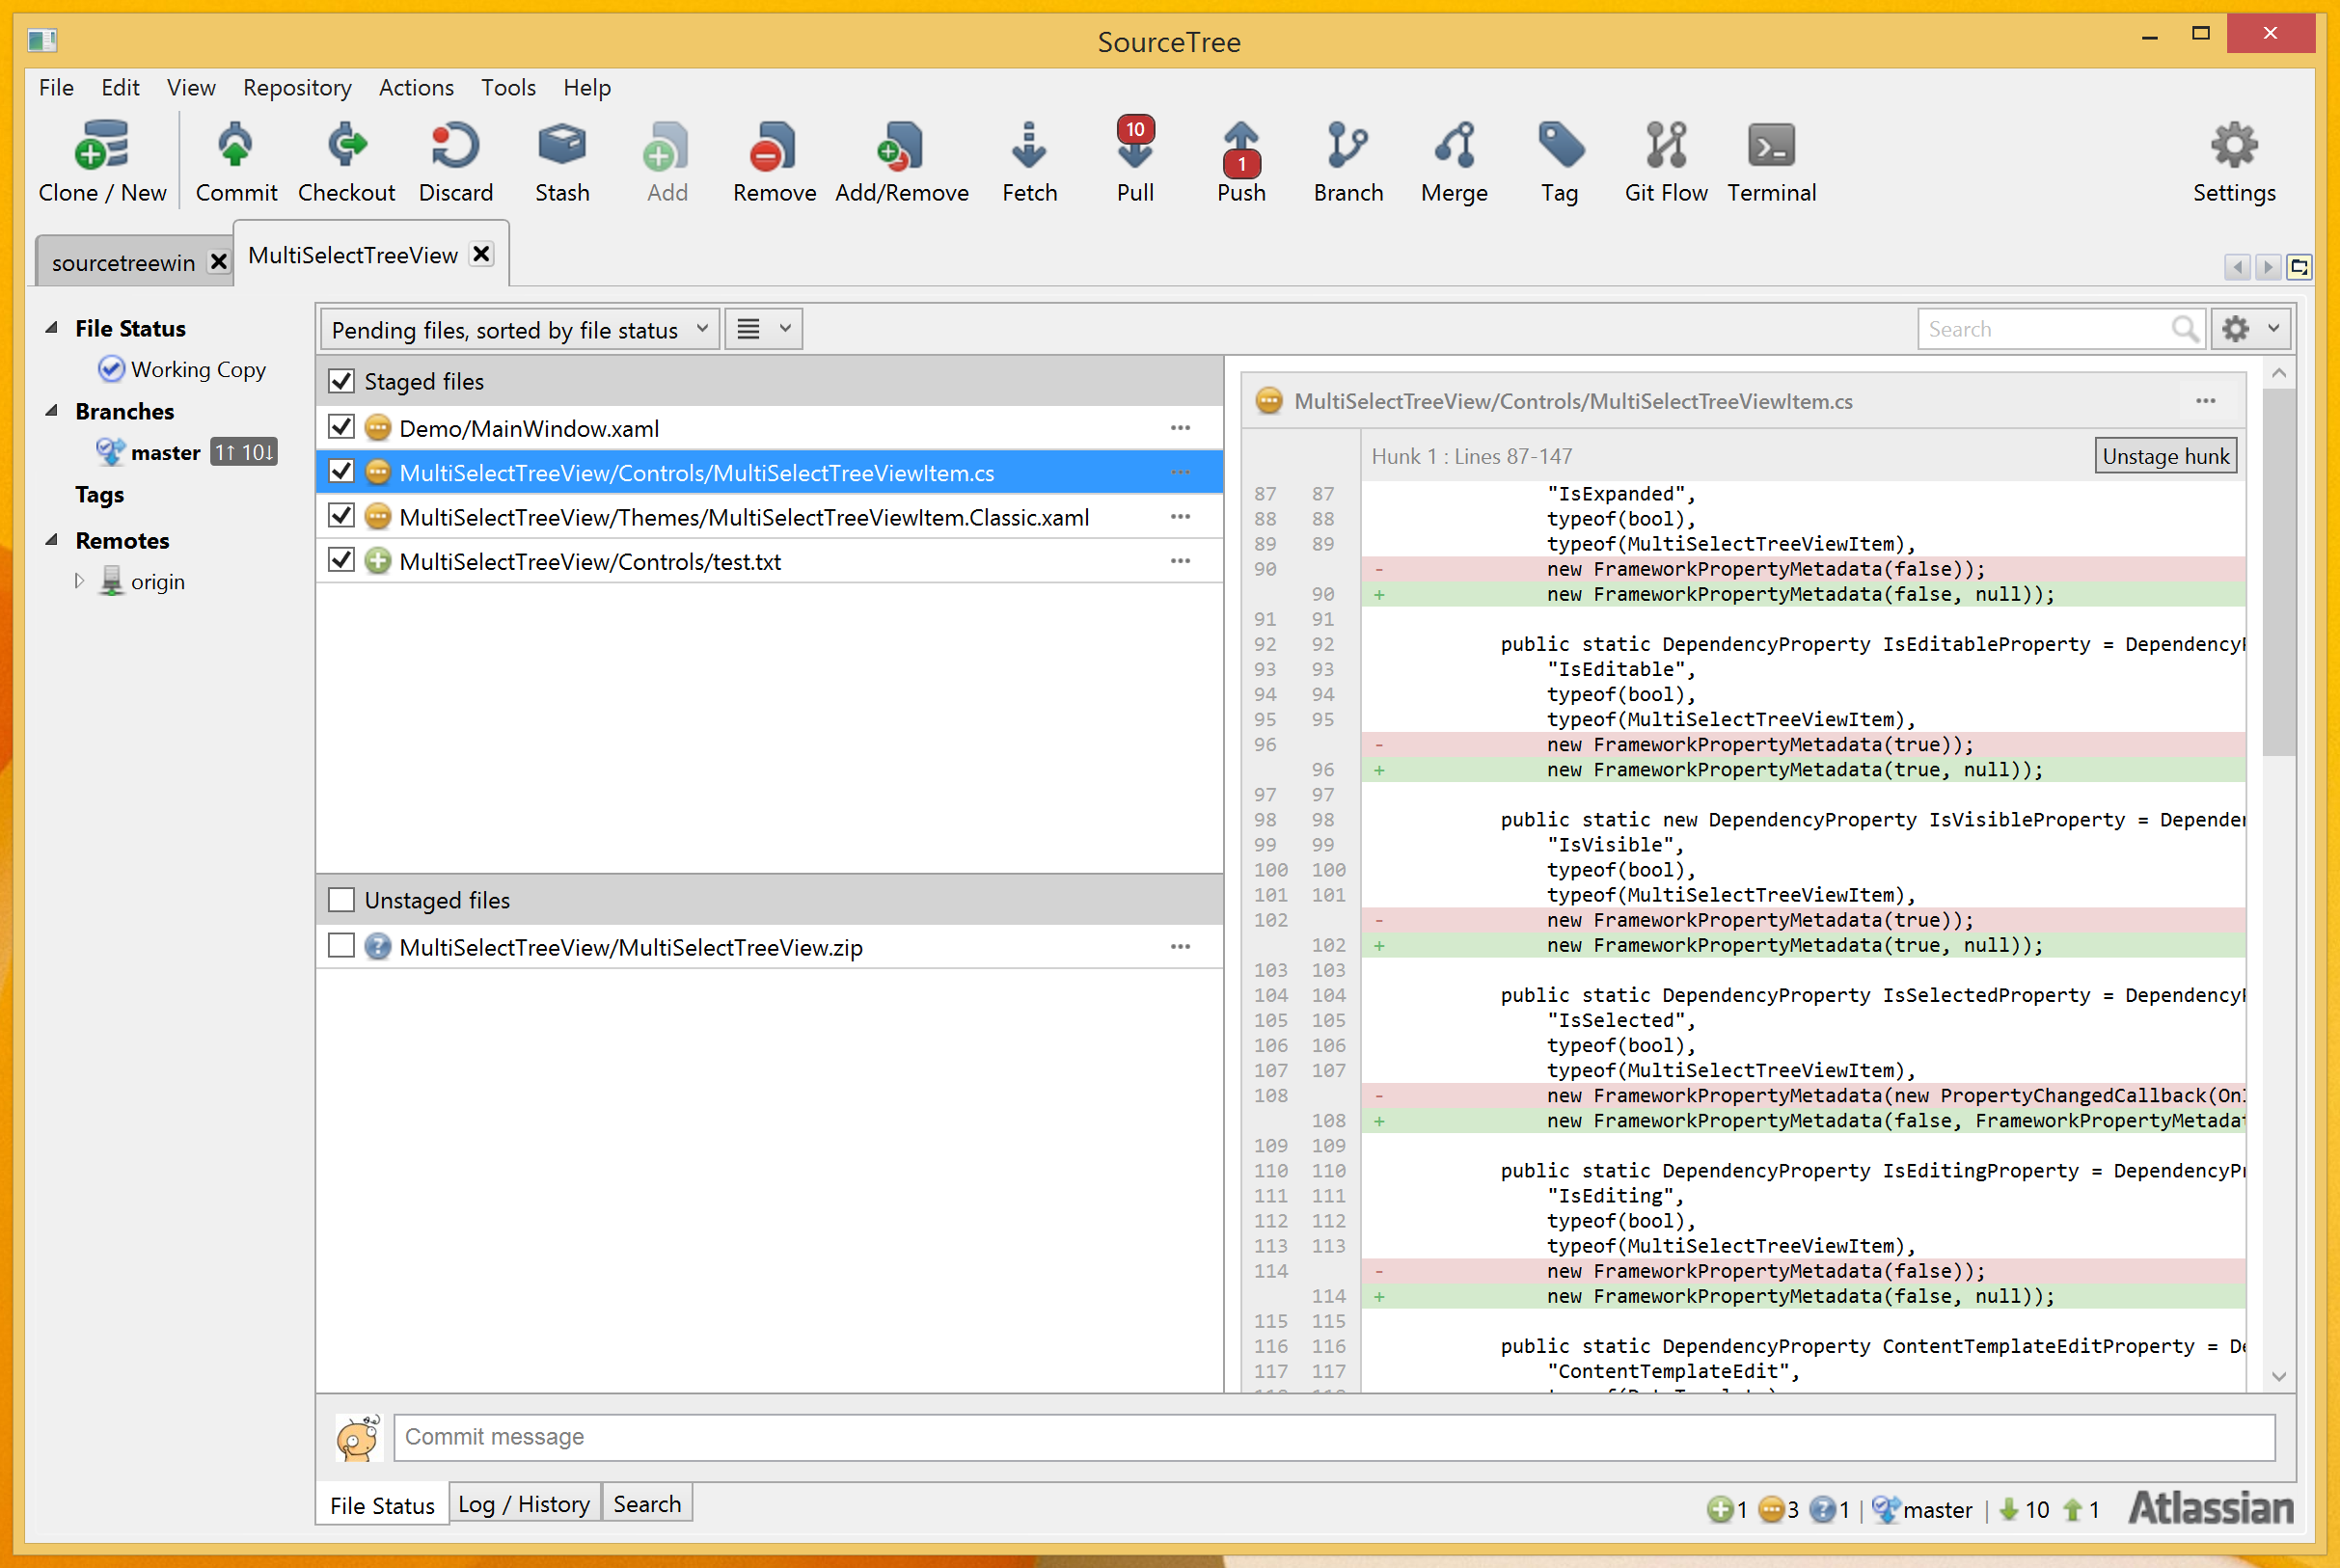Toggle all staged files checkbox

click(x=344, y=382)
